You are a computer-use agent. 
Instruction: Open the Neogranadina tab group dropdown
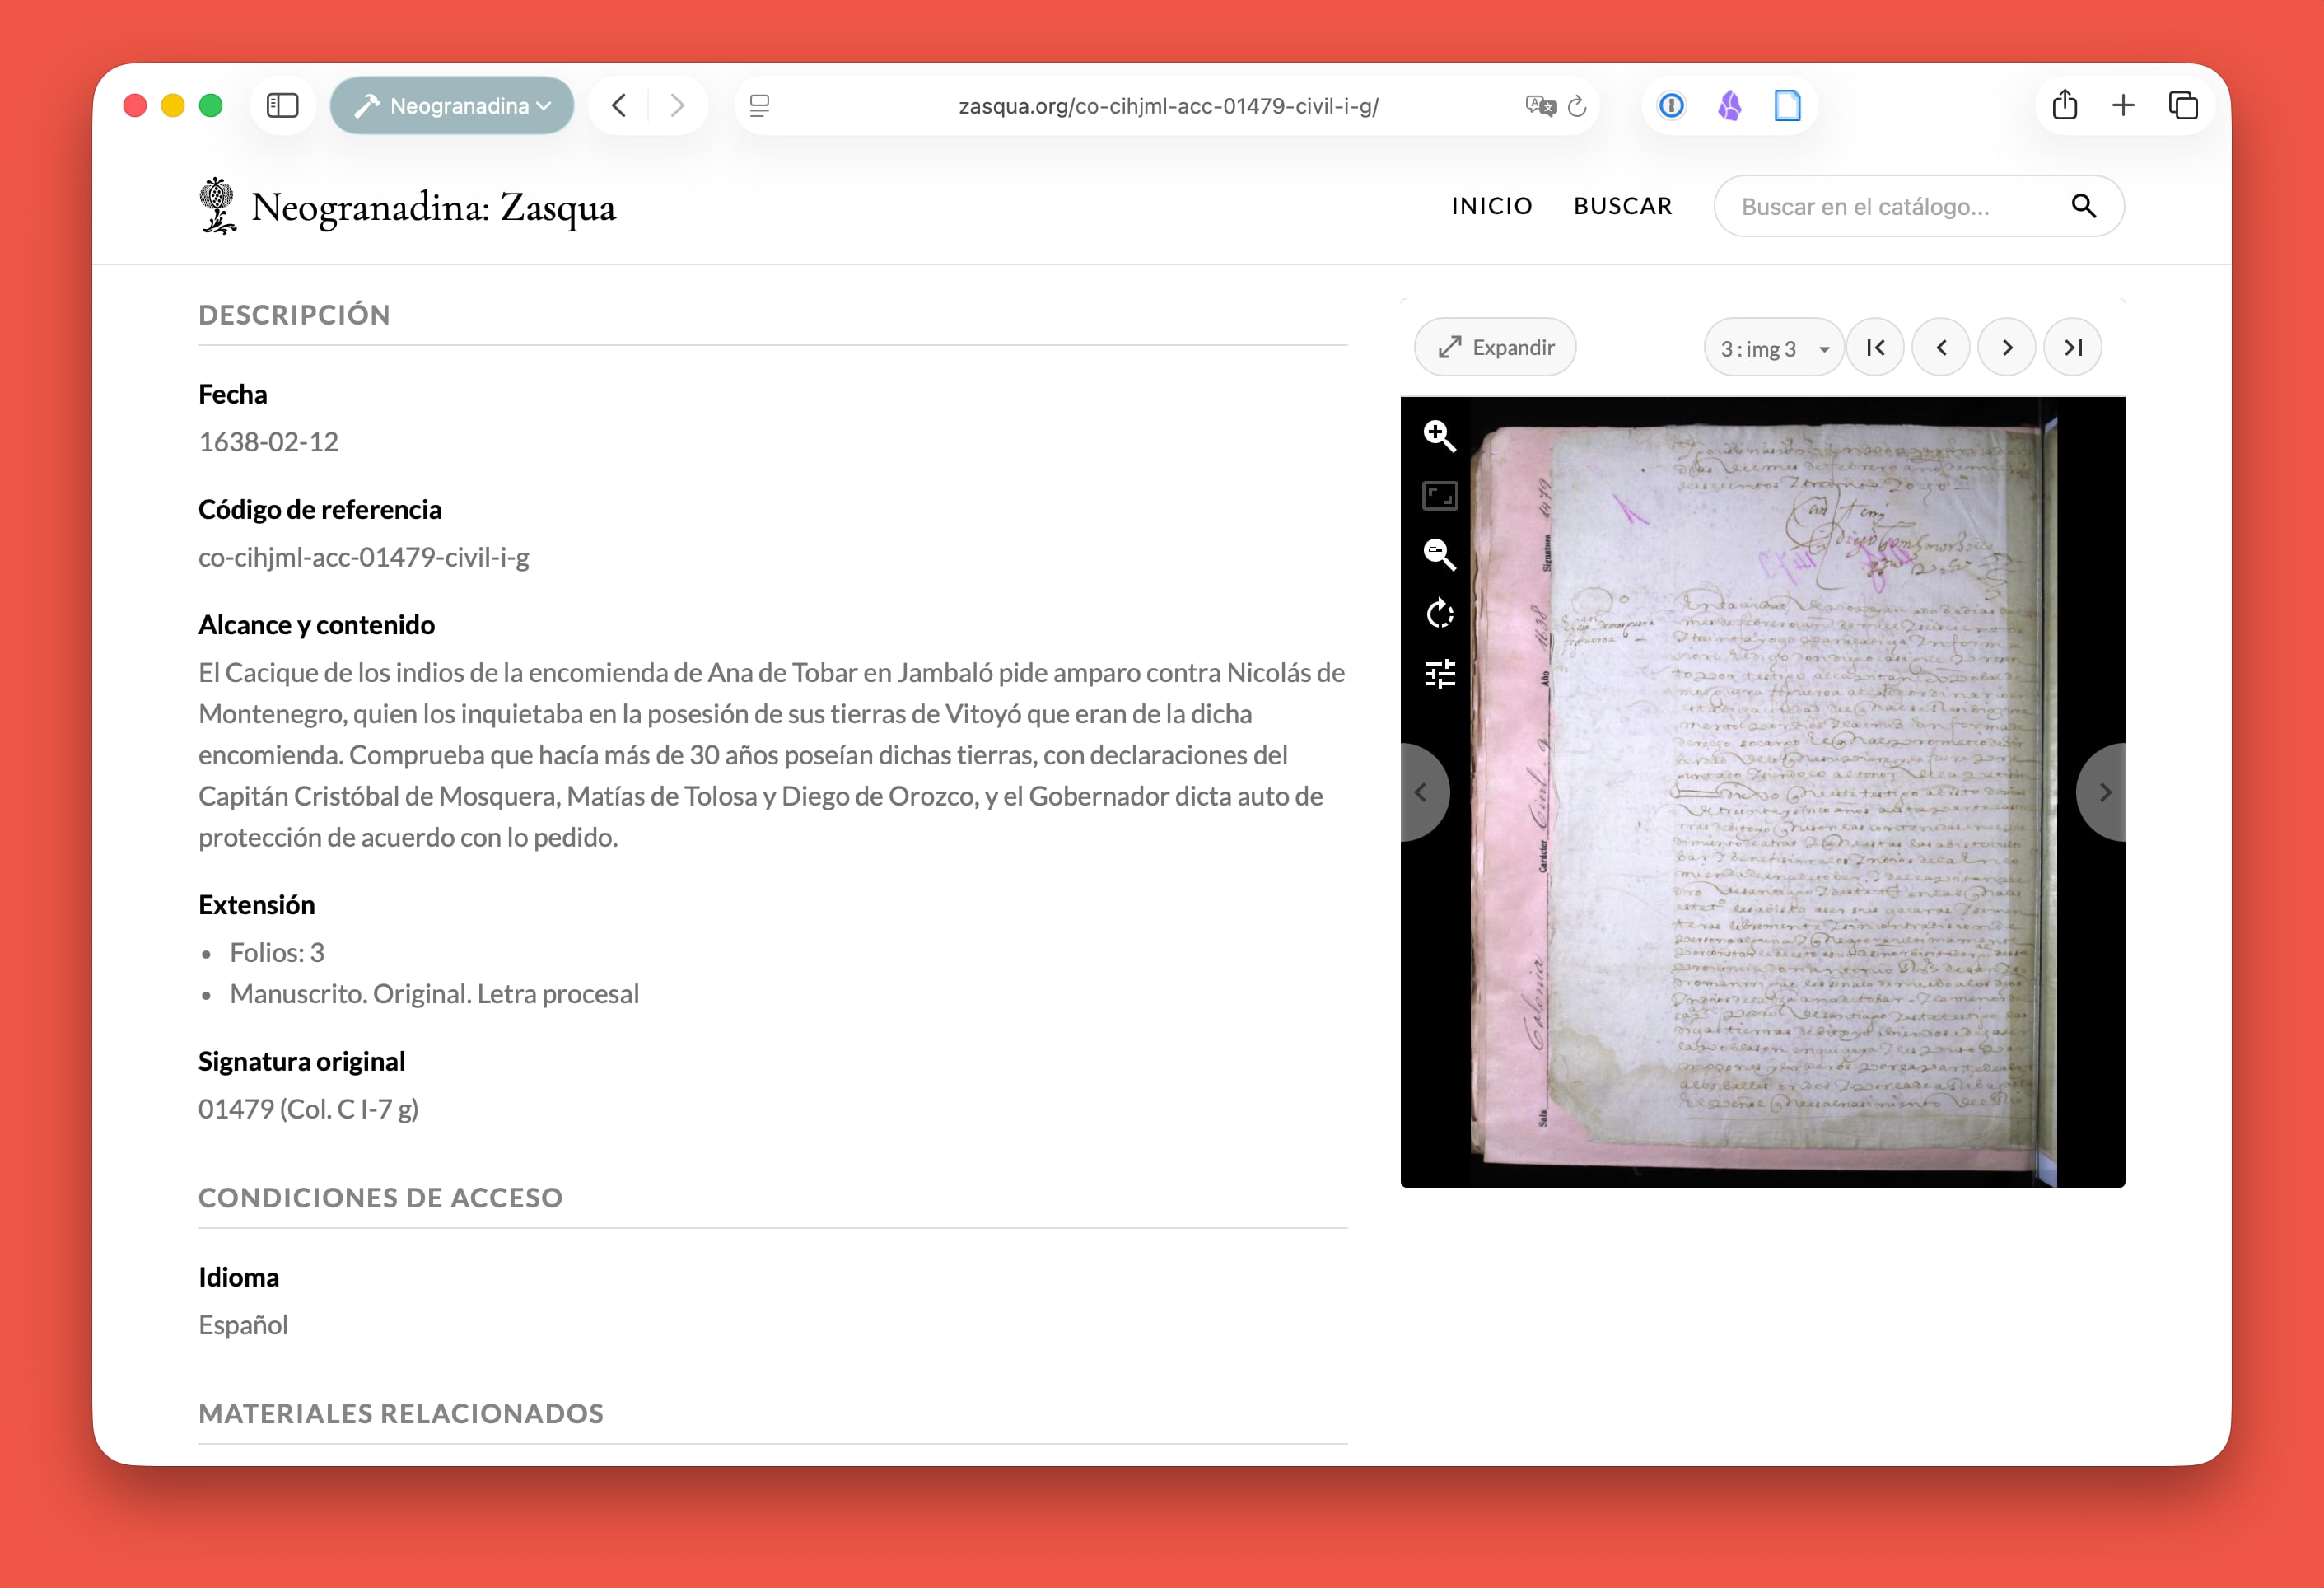(x=452, y=106)
